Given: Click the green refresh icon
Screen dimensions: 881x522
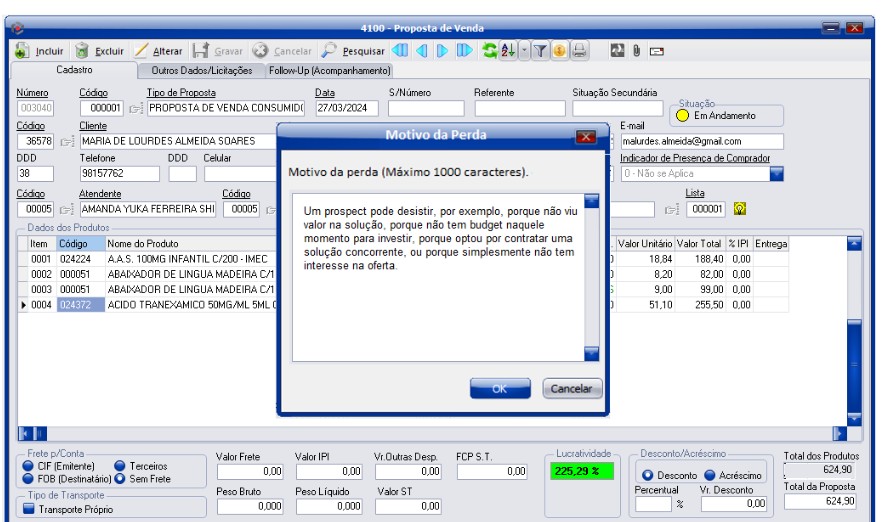Looking at the screenshot, I should click(490, 51).
